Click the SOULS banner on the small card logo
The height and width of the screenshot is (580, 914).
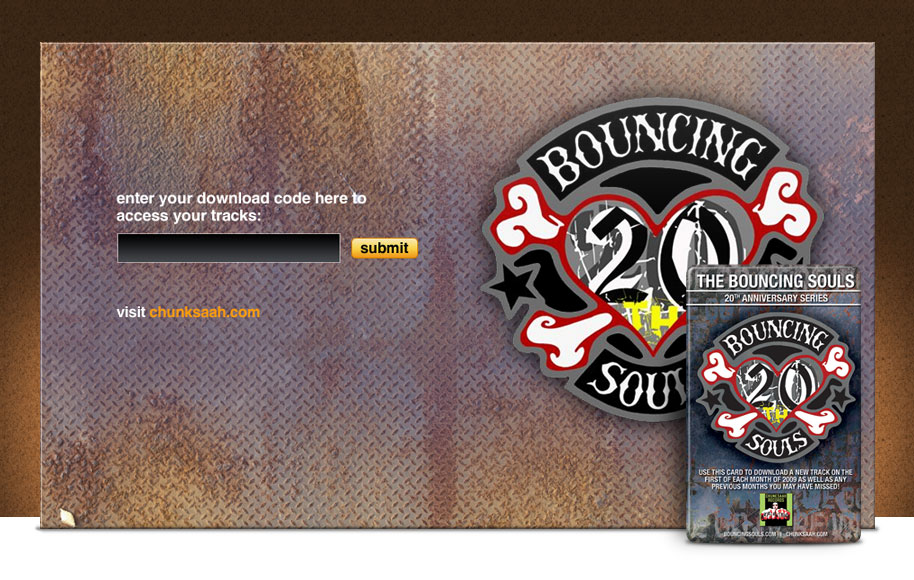pyautogui.click(x=778, y=444)
